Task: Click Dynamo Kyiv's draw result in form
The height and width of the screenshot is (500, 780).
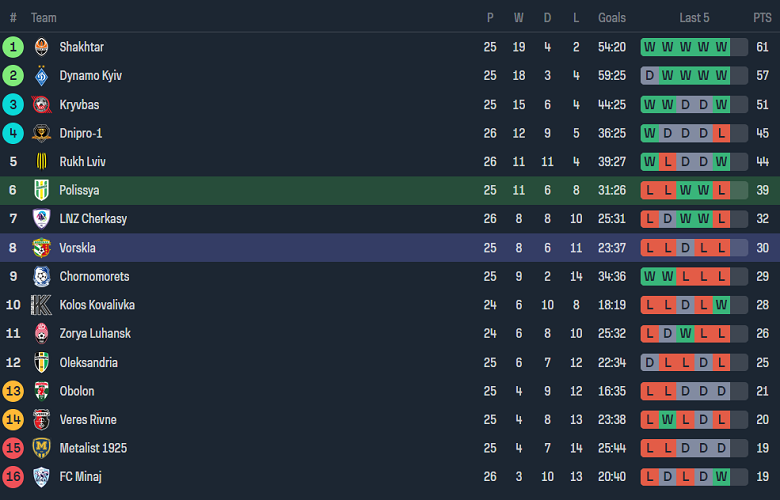Action: (x=650, y=76)
